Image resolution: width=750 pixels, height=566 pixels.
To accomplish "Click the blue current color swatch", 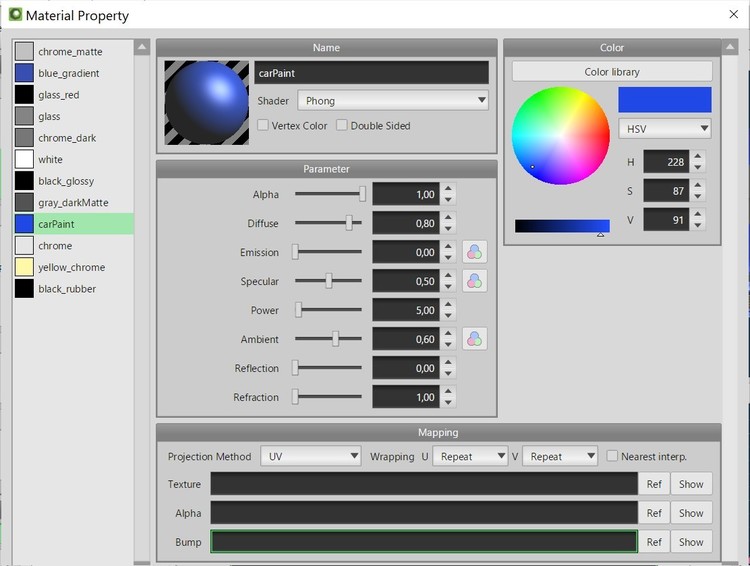I will (664, 100).
